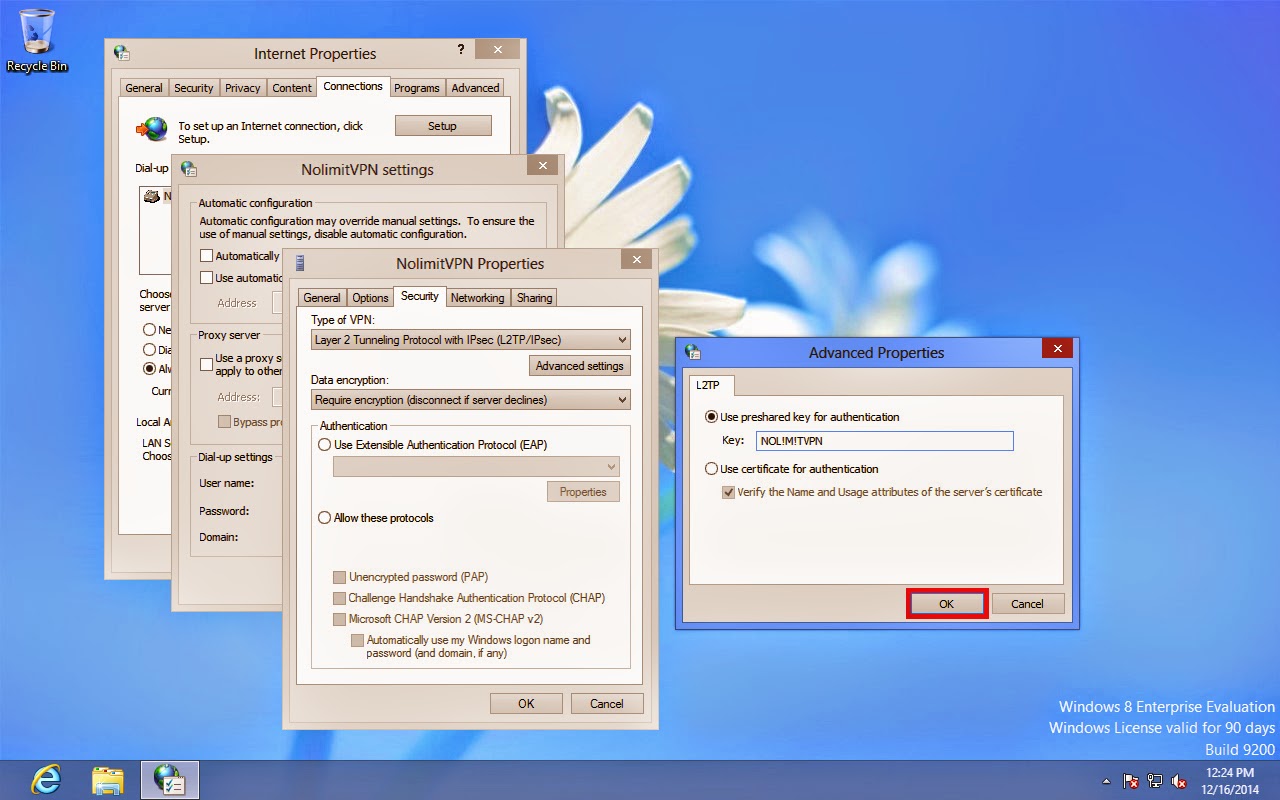The height and width of the screenshot is (800, 1280).
Task: Switch to General tab in NolimitVPN Properties
Action: (x=322, y=298)
